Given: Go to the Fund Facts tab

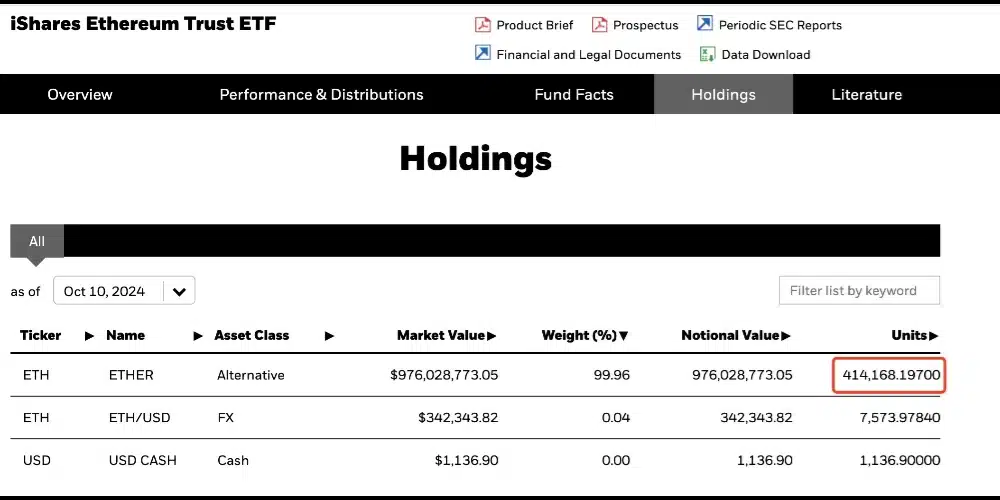Looking at the screenshot, I should pyautogui.click(x=574, y=95).
